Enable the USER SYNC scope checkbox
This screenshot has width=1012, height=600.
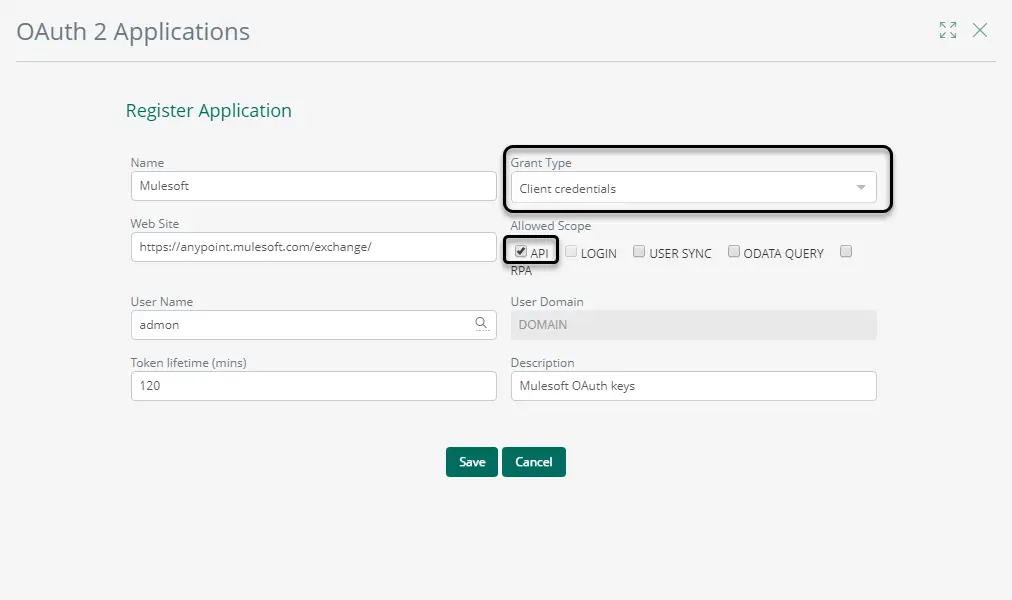coord(639,251)
